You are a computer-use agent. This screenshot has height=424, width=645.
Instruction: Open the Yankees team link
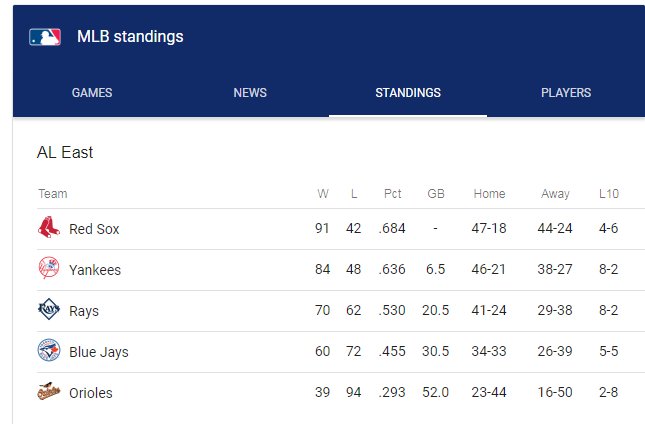point(95,270)
